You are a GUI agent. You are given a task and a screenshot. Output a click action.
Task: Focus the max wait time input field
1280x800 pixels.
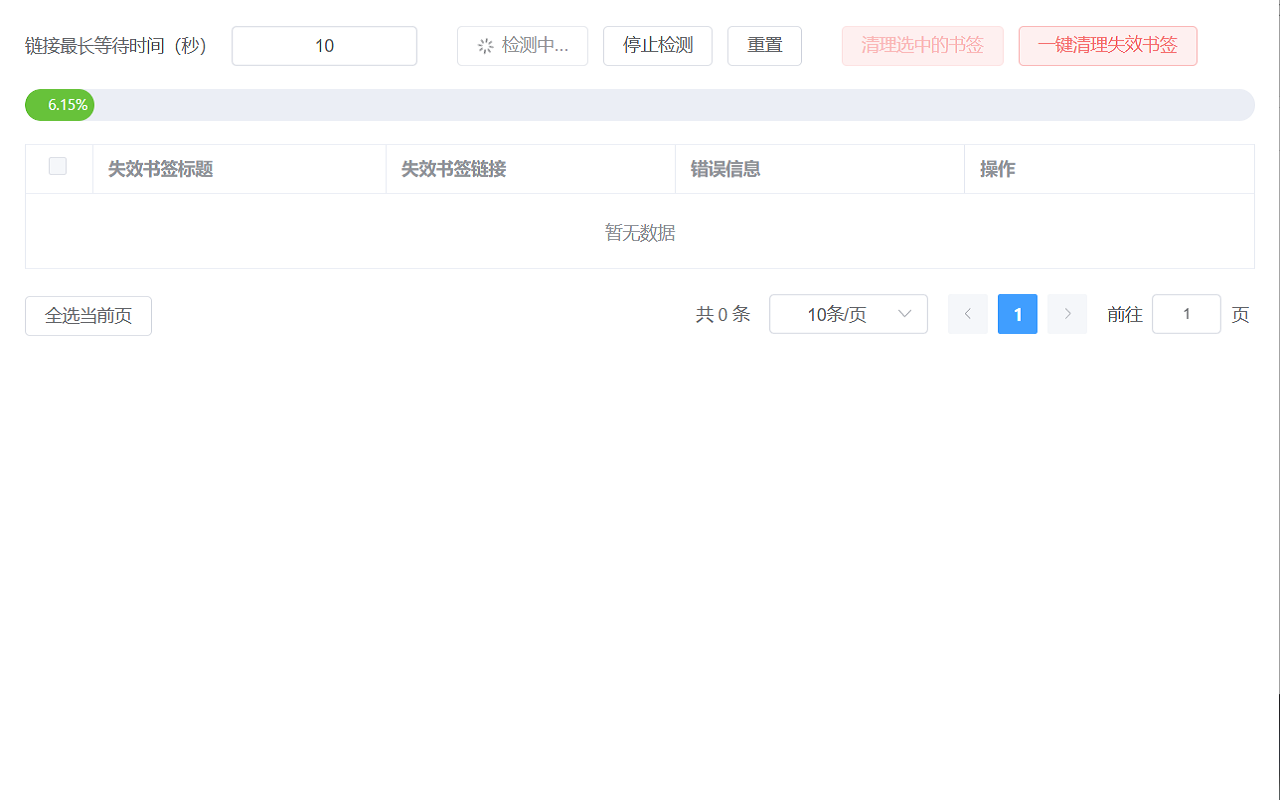324,46
